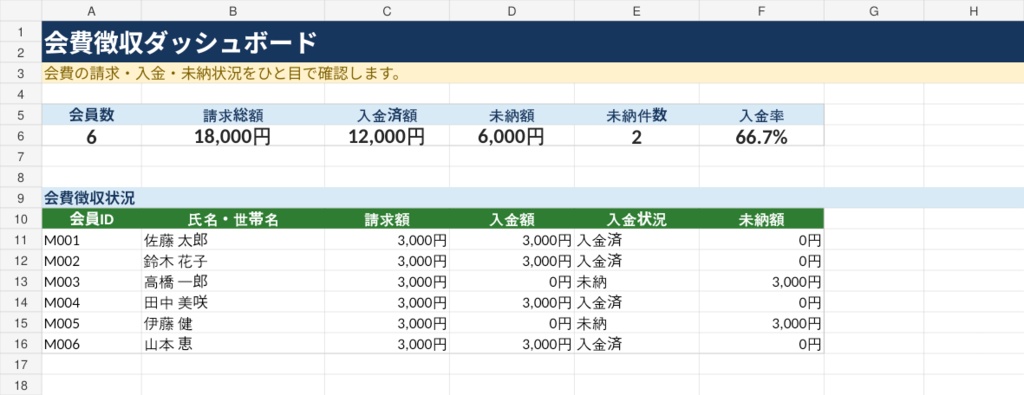Click the subtitle cell starting 会費の請求・入金
This screenshot has width=1024, height=395.
pyautogui.click(x=532, y=72)
